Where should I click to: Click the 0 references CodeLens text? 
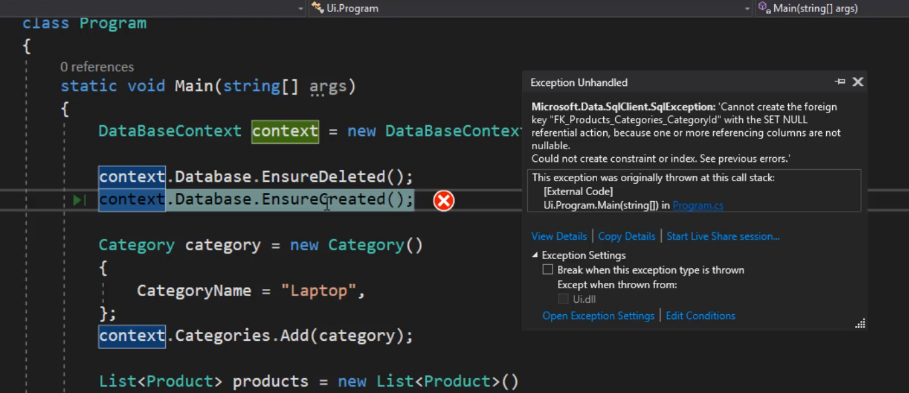97,67
